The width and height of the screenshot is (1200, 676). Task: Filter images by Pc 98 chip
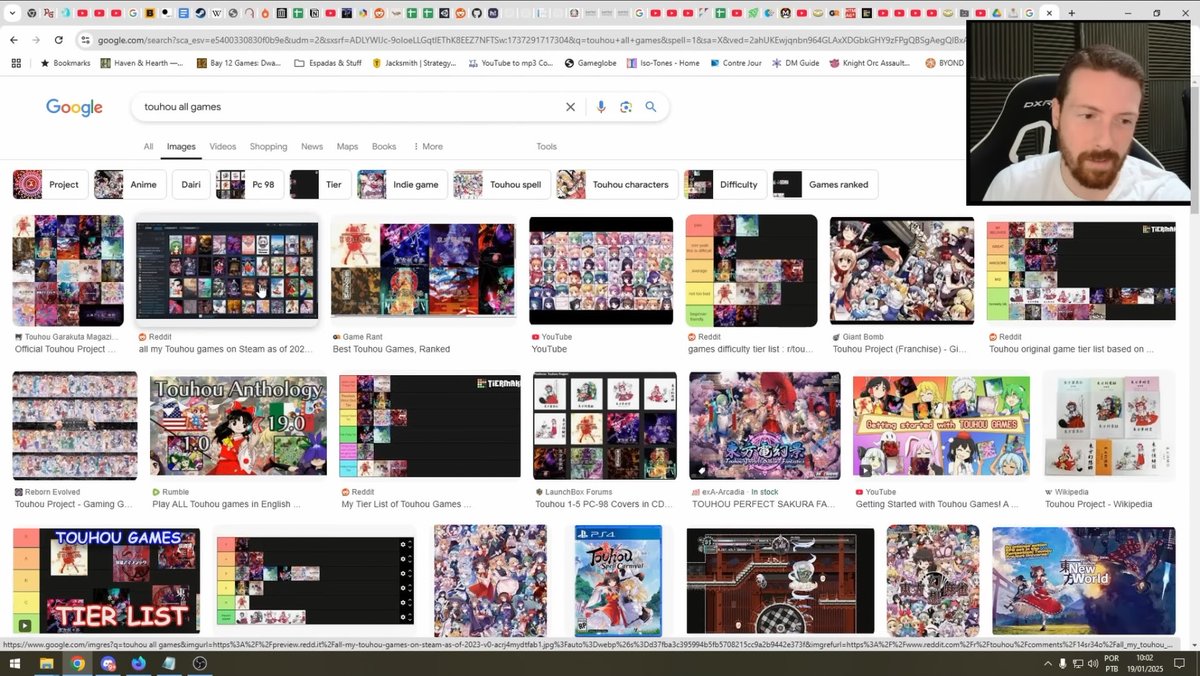pos(249,185)
